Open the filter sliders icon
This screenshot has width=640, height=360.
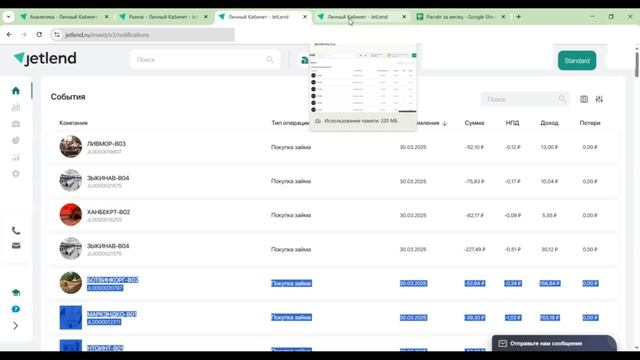click(599, 99)
